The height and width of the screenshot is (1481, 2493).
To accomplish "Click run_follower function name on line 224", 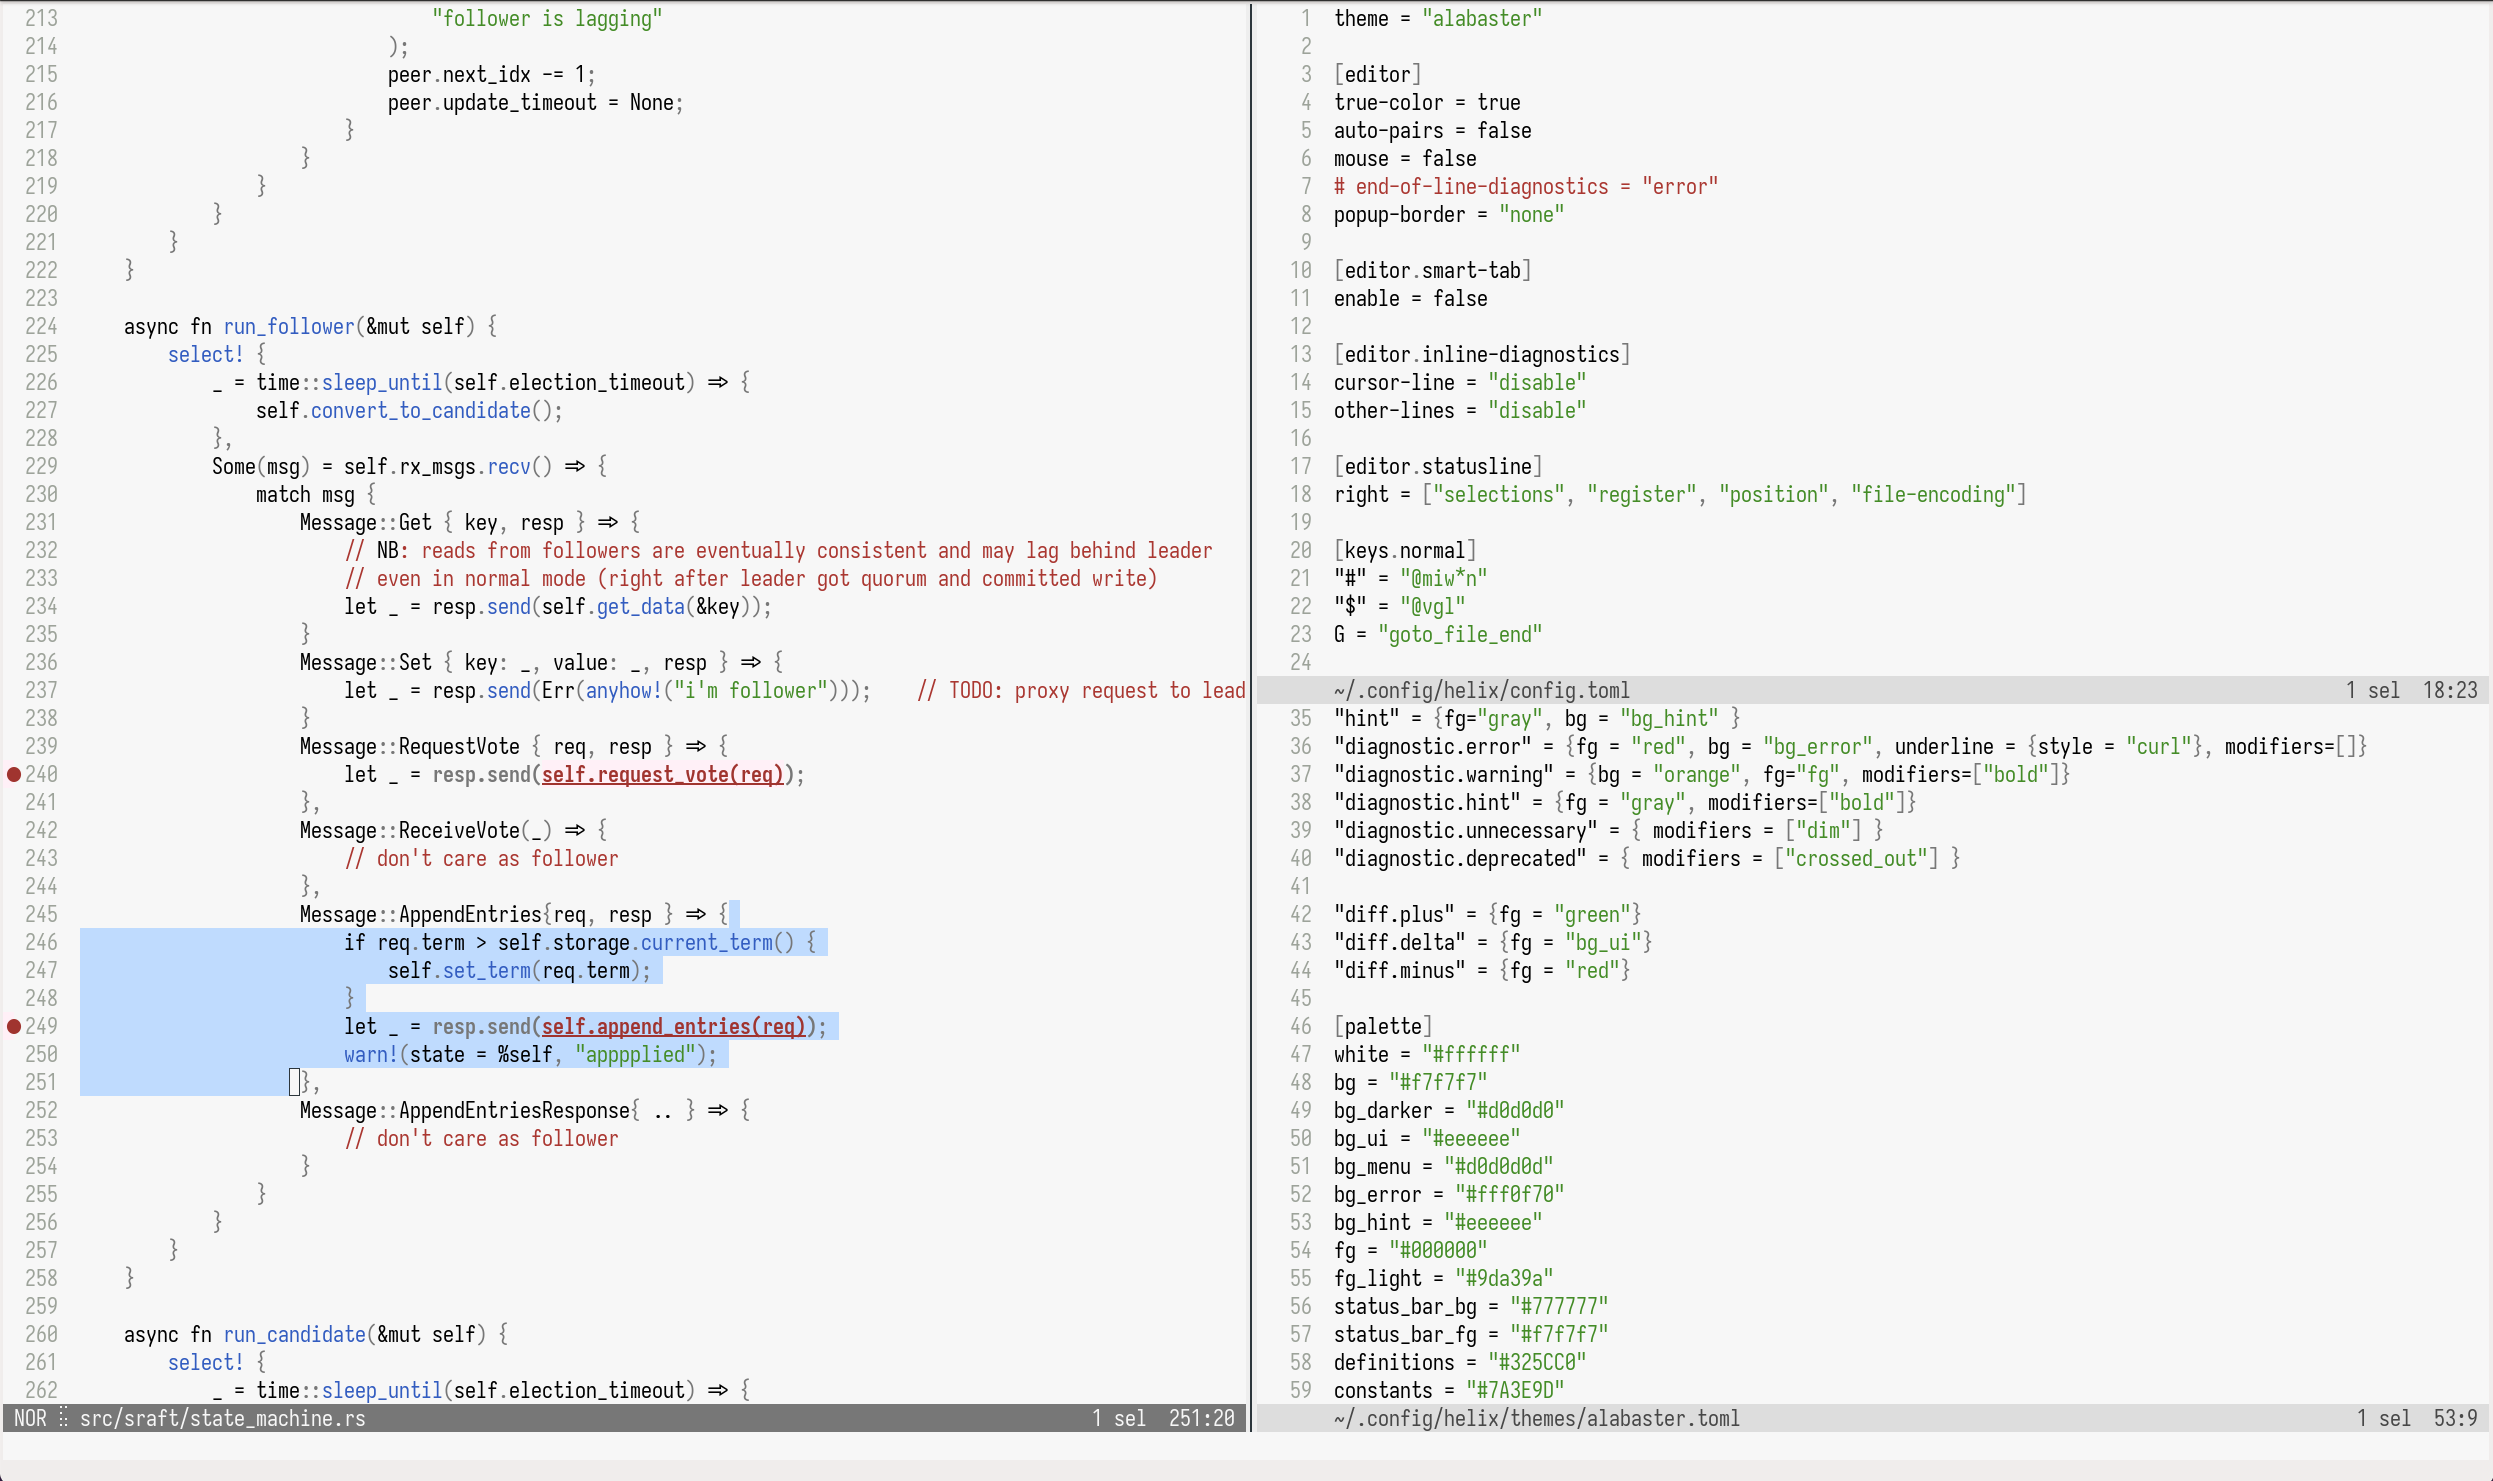I will click(289, 326).
